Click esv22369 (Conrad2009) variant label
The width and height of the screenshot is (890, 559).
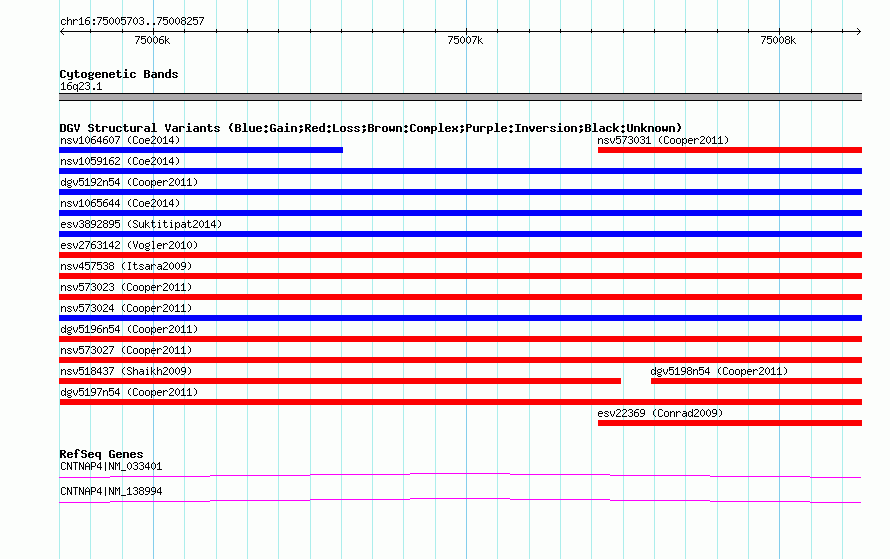pos(660,413)
